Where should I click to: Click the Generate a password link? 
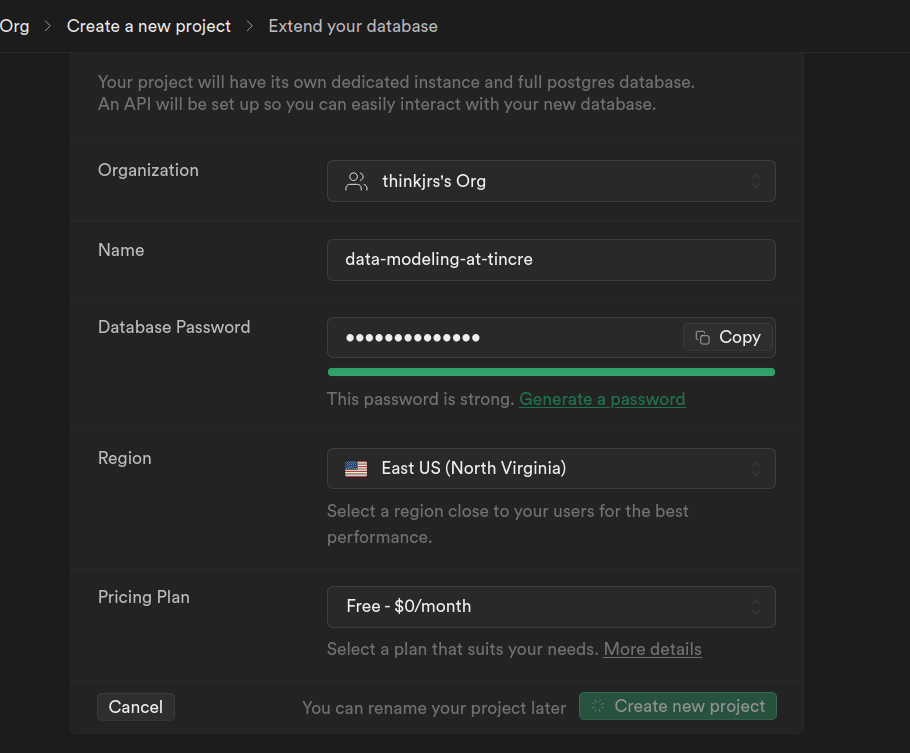click(602, 399)
